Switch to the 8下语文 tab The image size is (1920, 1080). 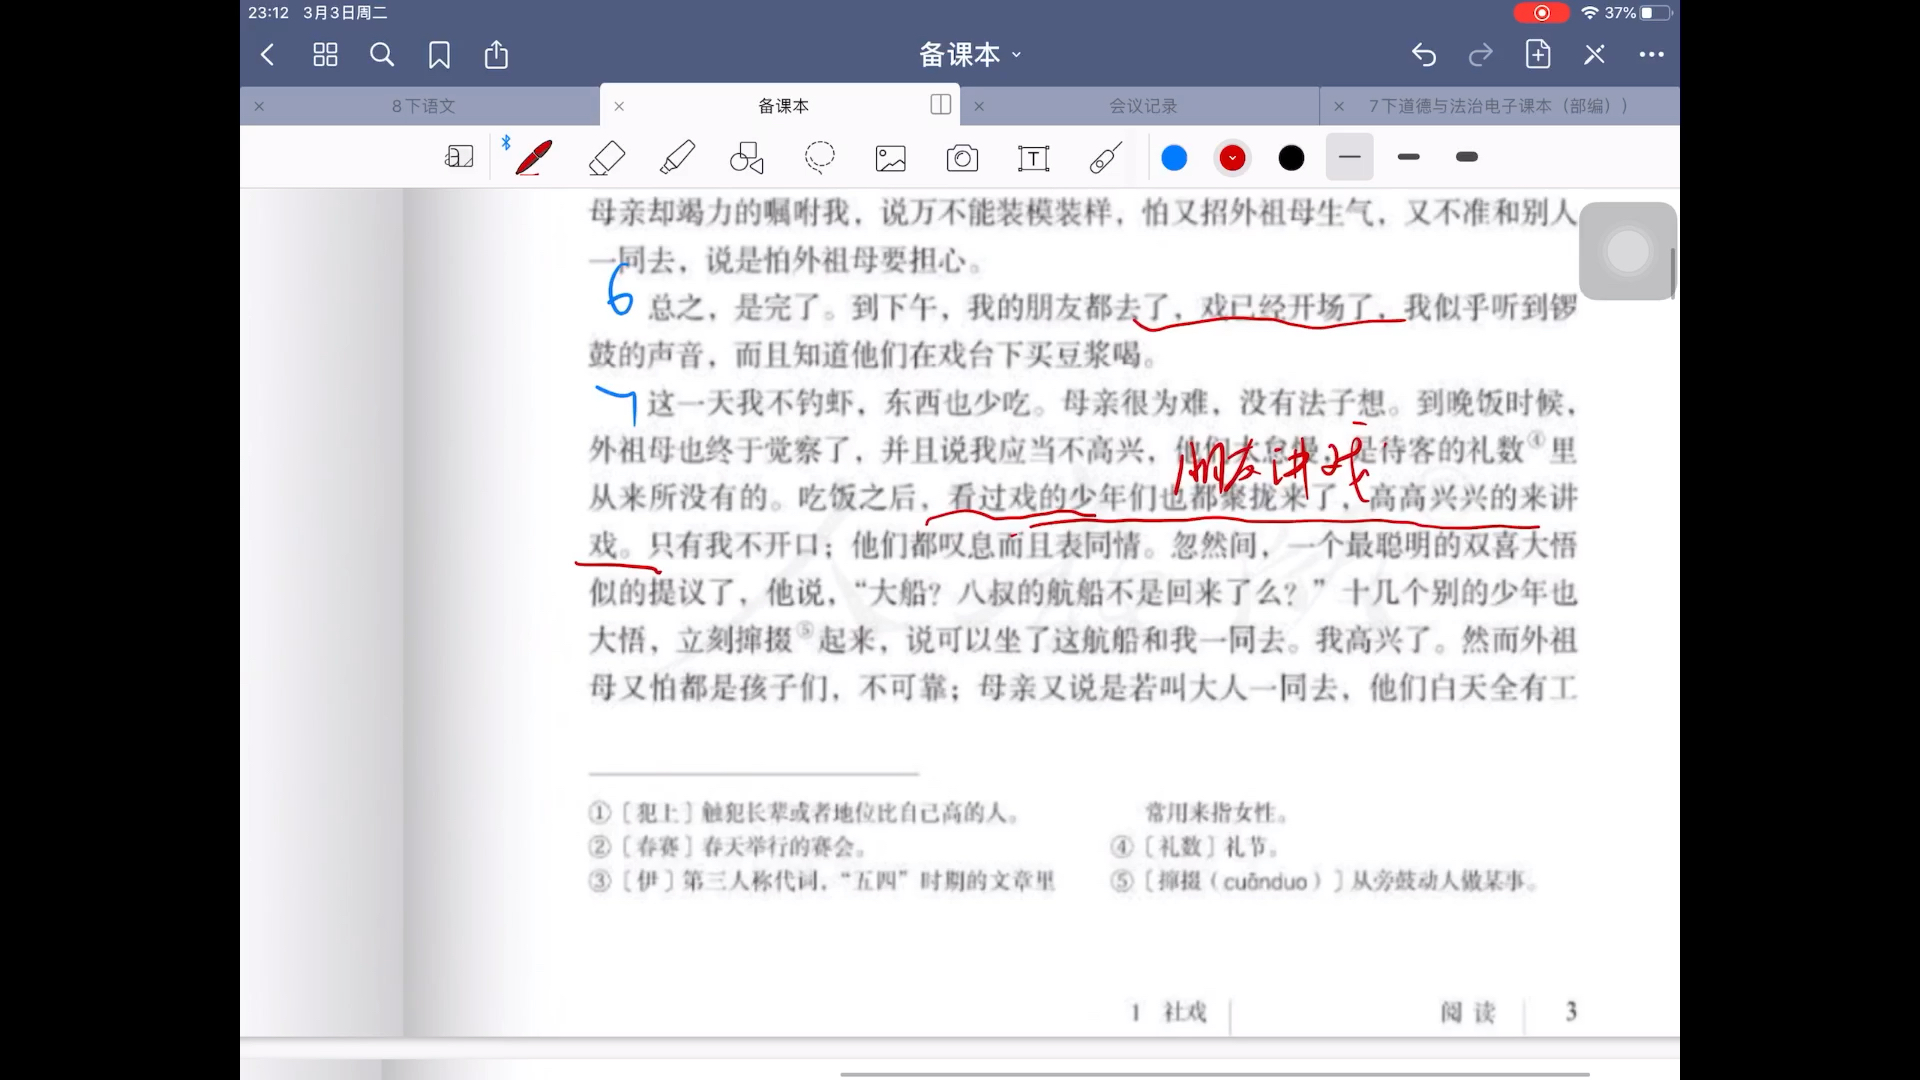(423, 106)
